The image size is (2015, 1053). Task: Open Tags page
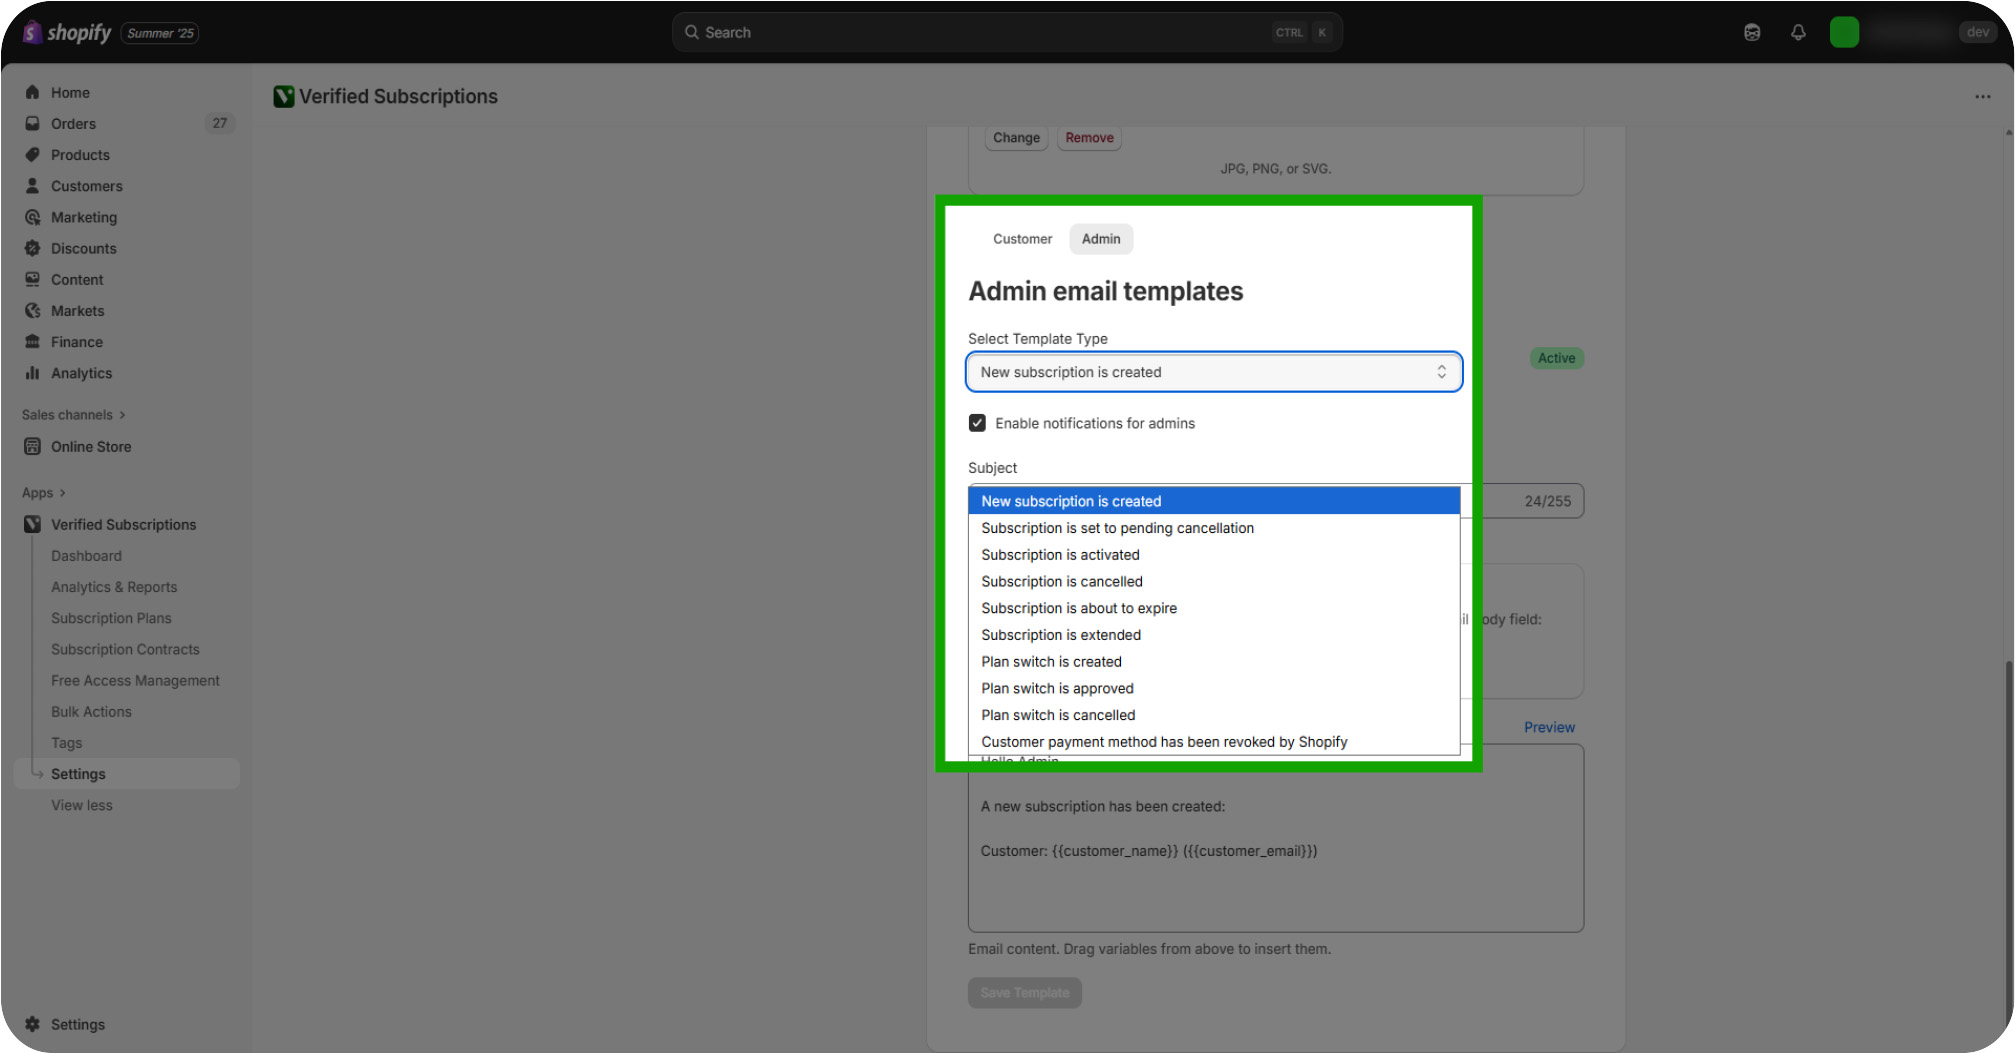click(67, 742)
